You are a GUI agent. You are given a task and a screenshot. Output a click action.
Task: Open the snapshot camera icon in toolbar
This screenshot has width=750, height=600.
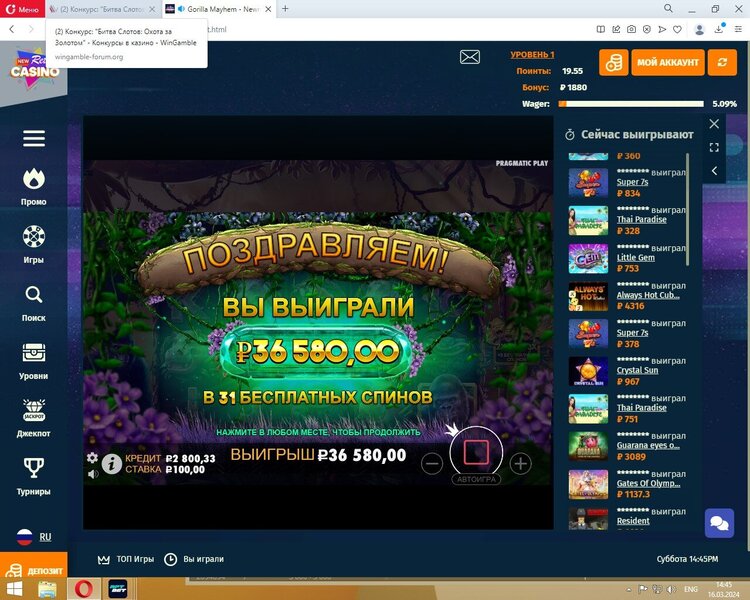[631, 29]
